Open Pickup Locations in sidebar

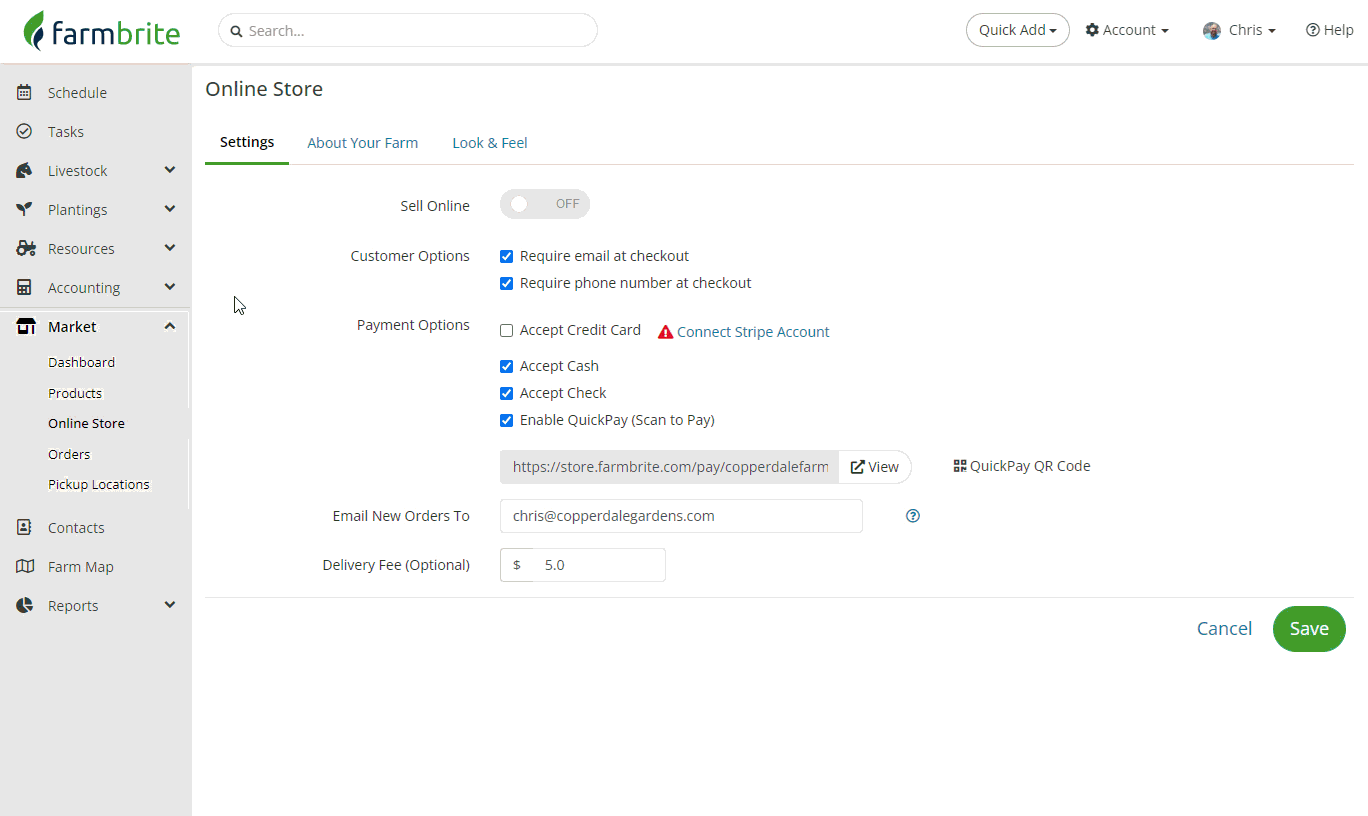tap(99, 485)
